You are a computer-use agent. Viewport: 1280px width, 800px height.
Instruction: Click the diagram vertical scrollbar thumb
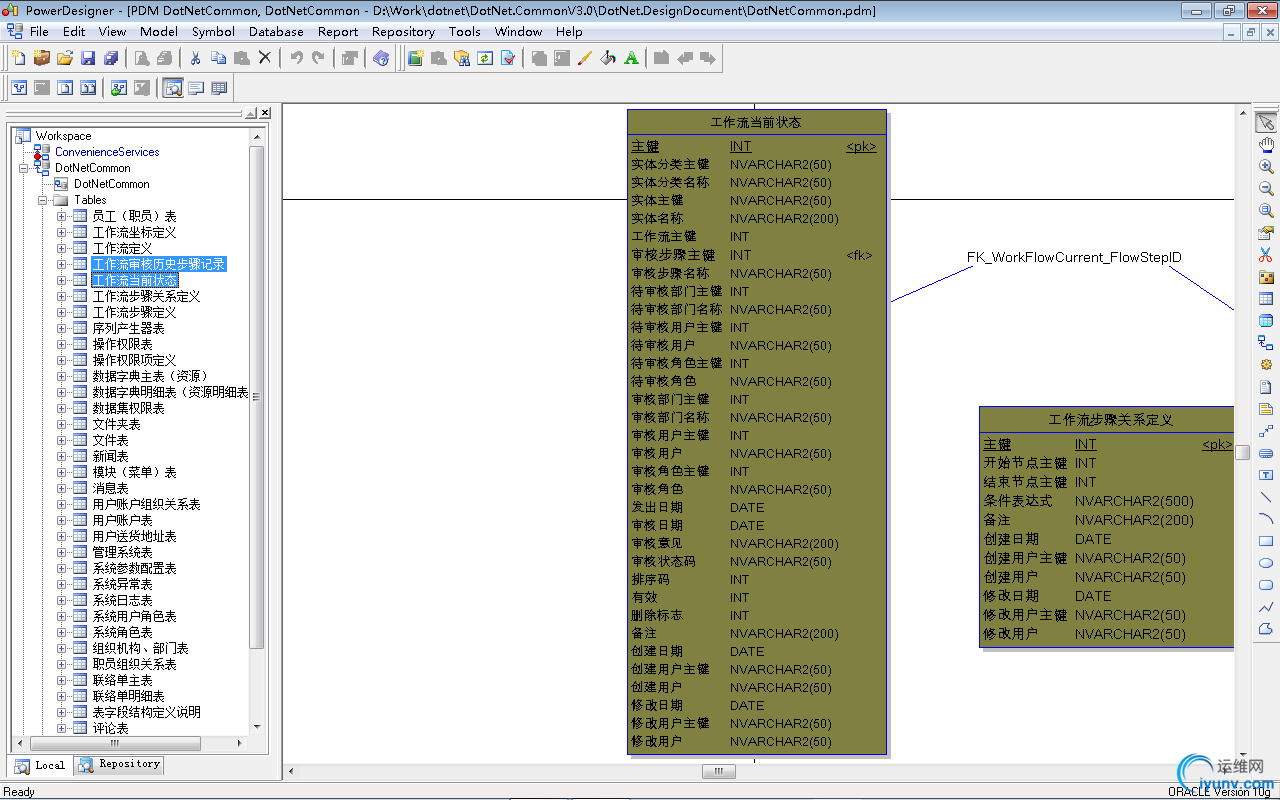tap(1242, 452)
